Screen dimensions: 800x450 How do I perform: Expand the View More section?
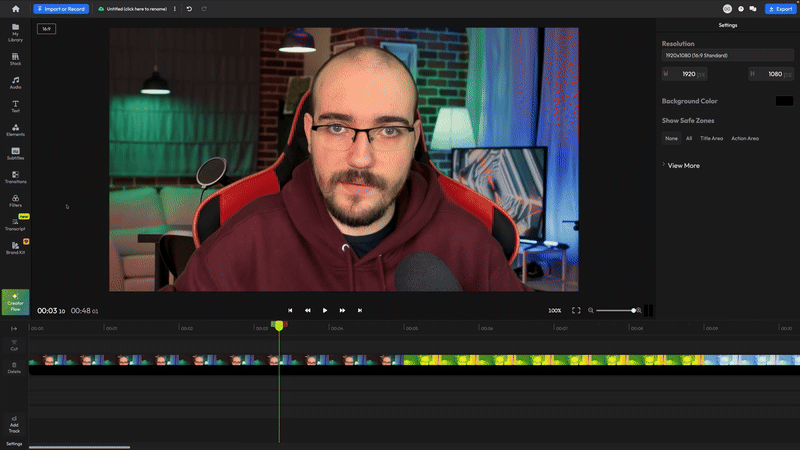[x=683, y=165]
